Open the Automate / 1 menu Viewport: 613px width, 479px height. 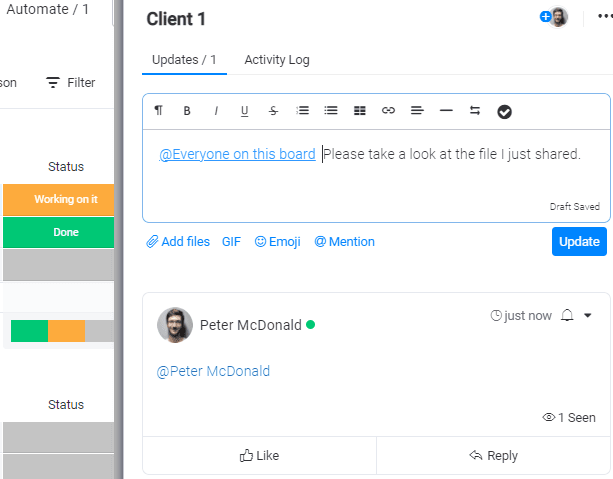click(48, 9)
